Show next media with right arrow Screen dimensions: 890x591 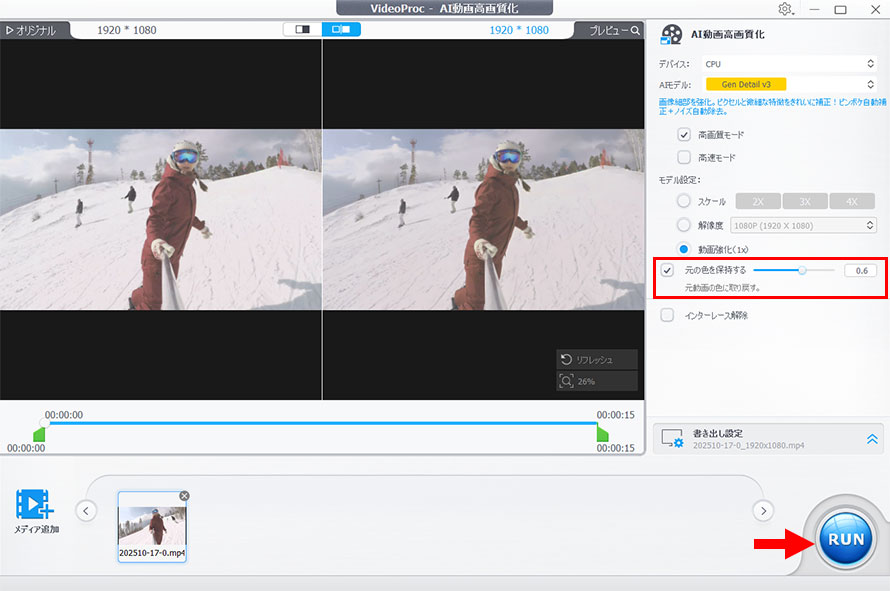coord(763,511)
